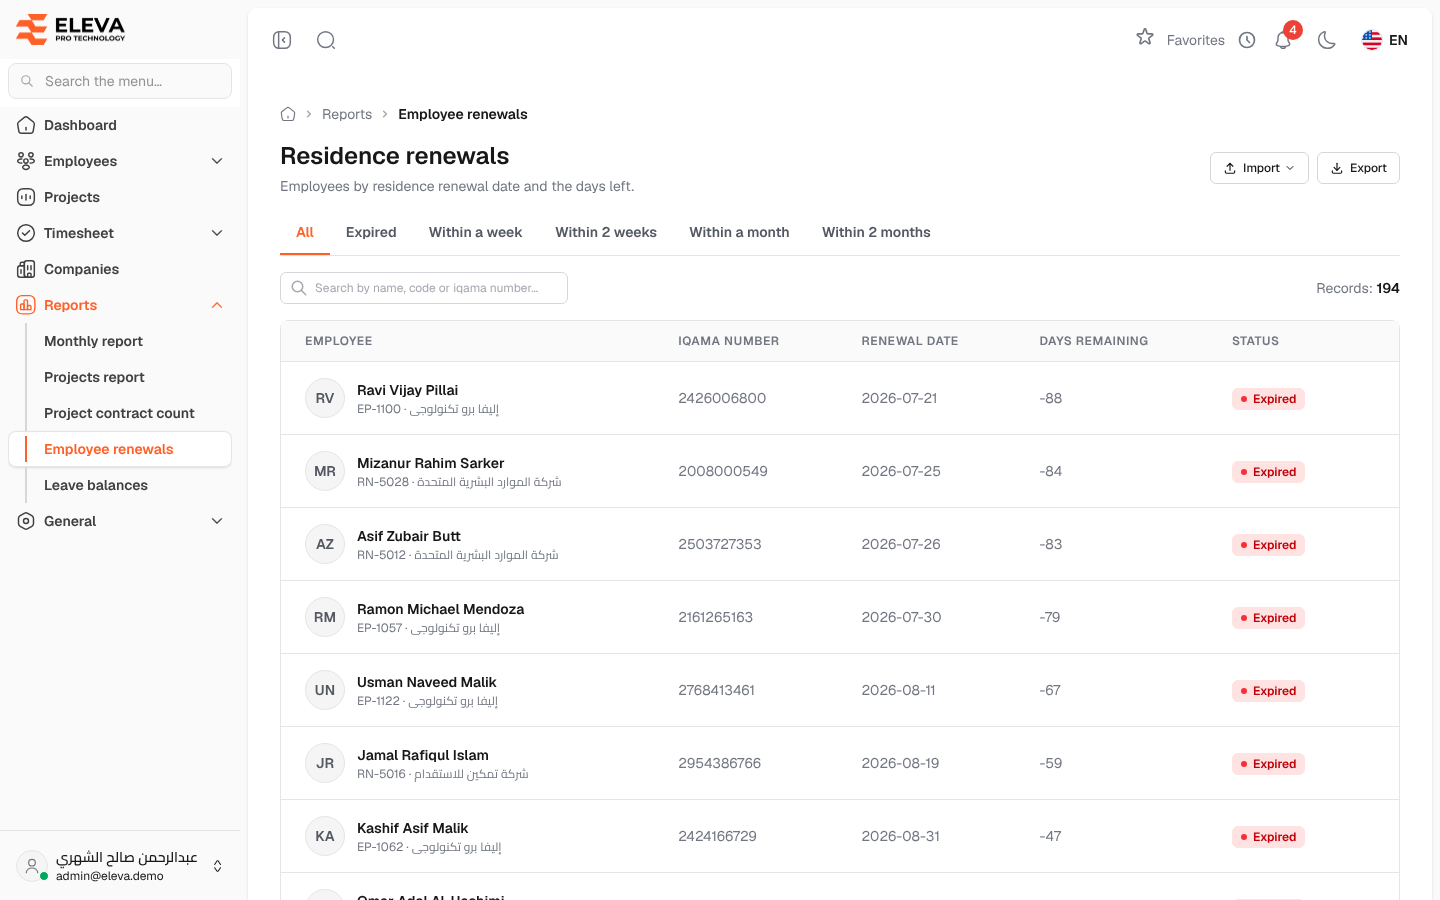The width and height of the screenshot is (1440, 900).
Task: Click the Renewal Date column header
Action: click(909, 341)
